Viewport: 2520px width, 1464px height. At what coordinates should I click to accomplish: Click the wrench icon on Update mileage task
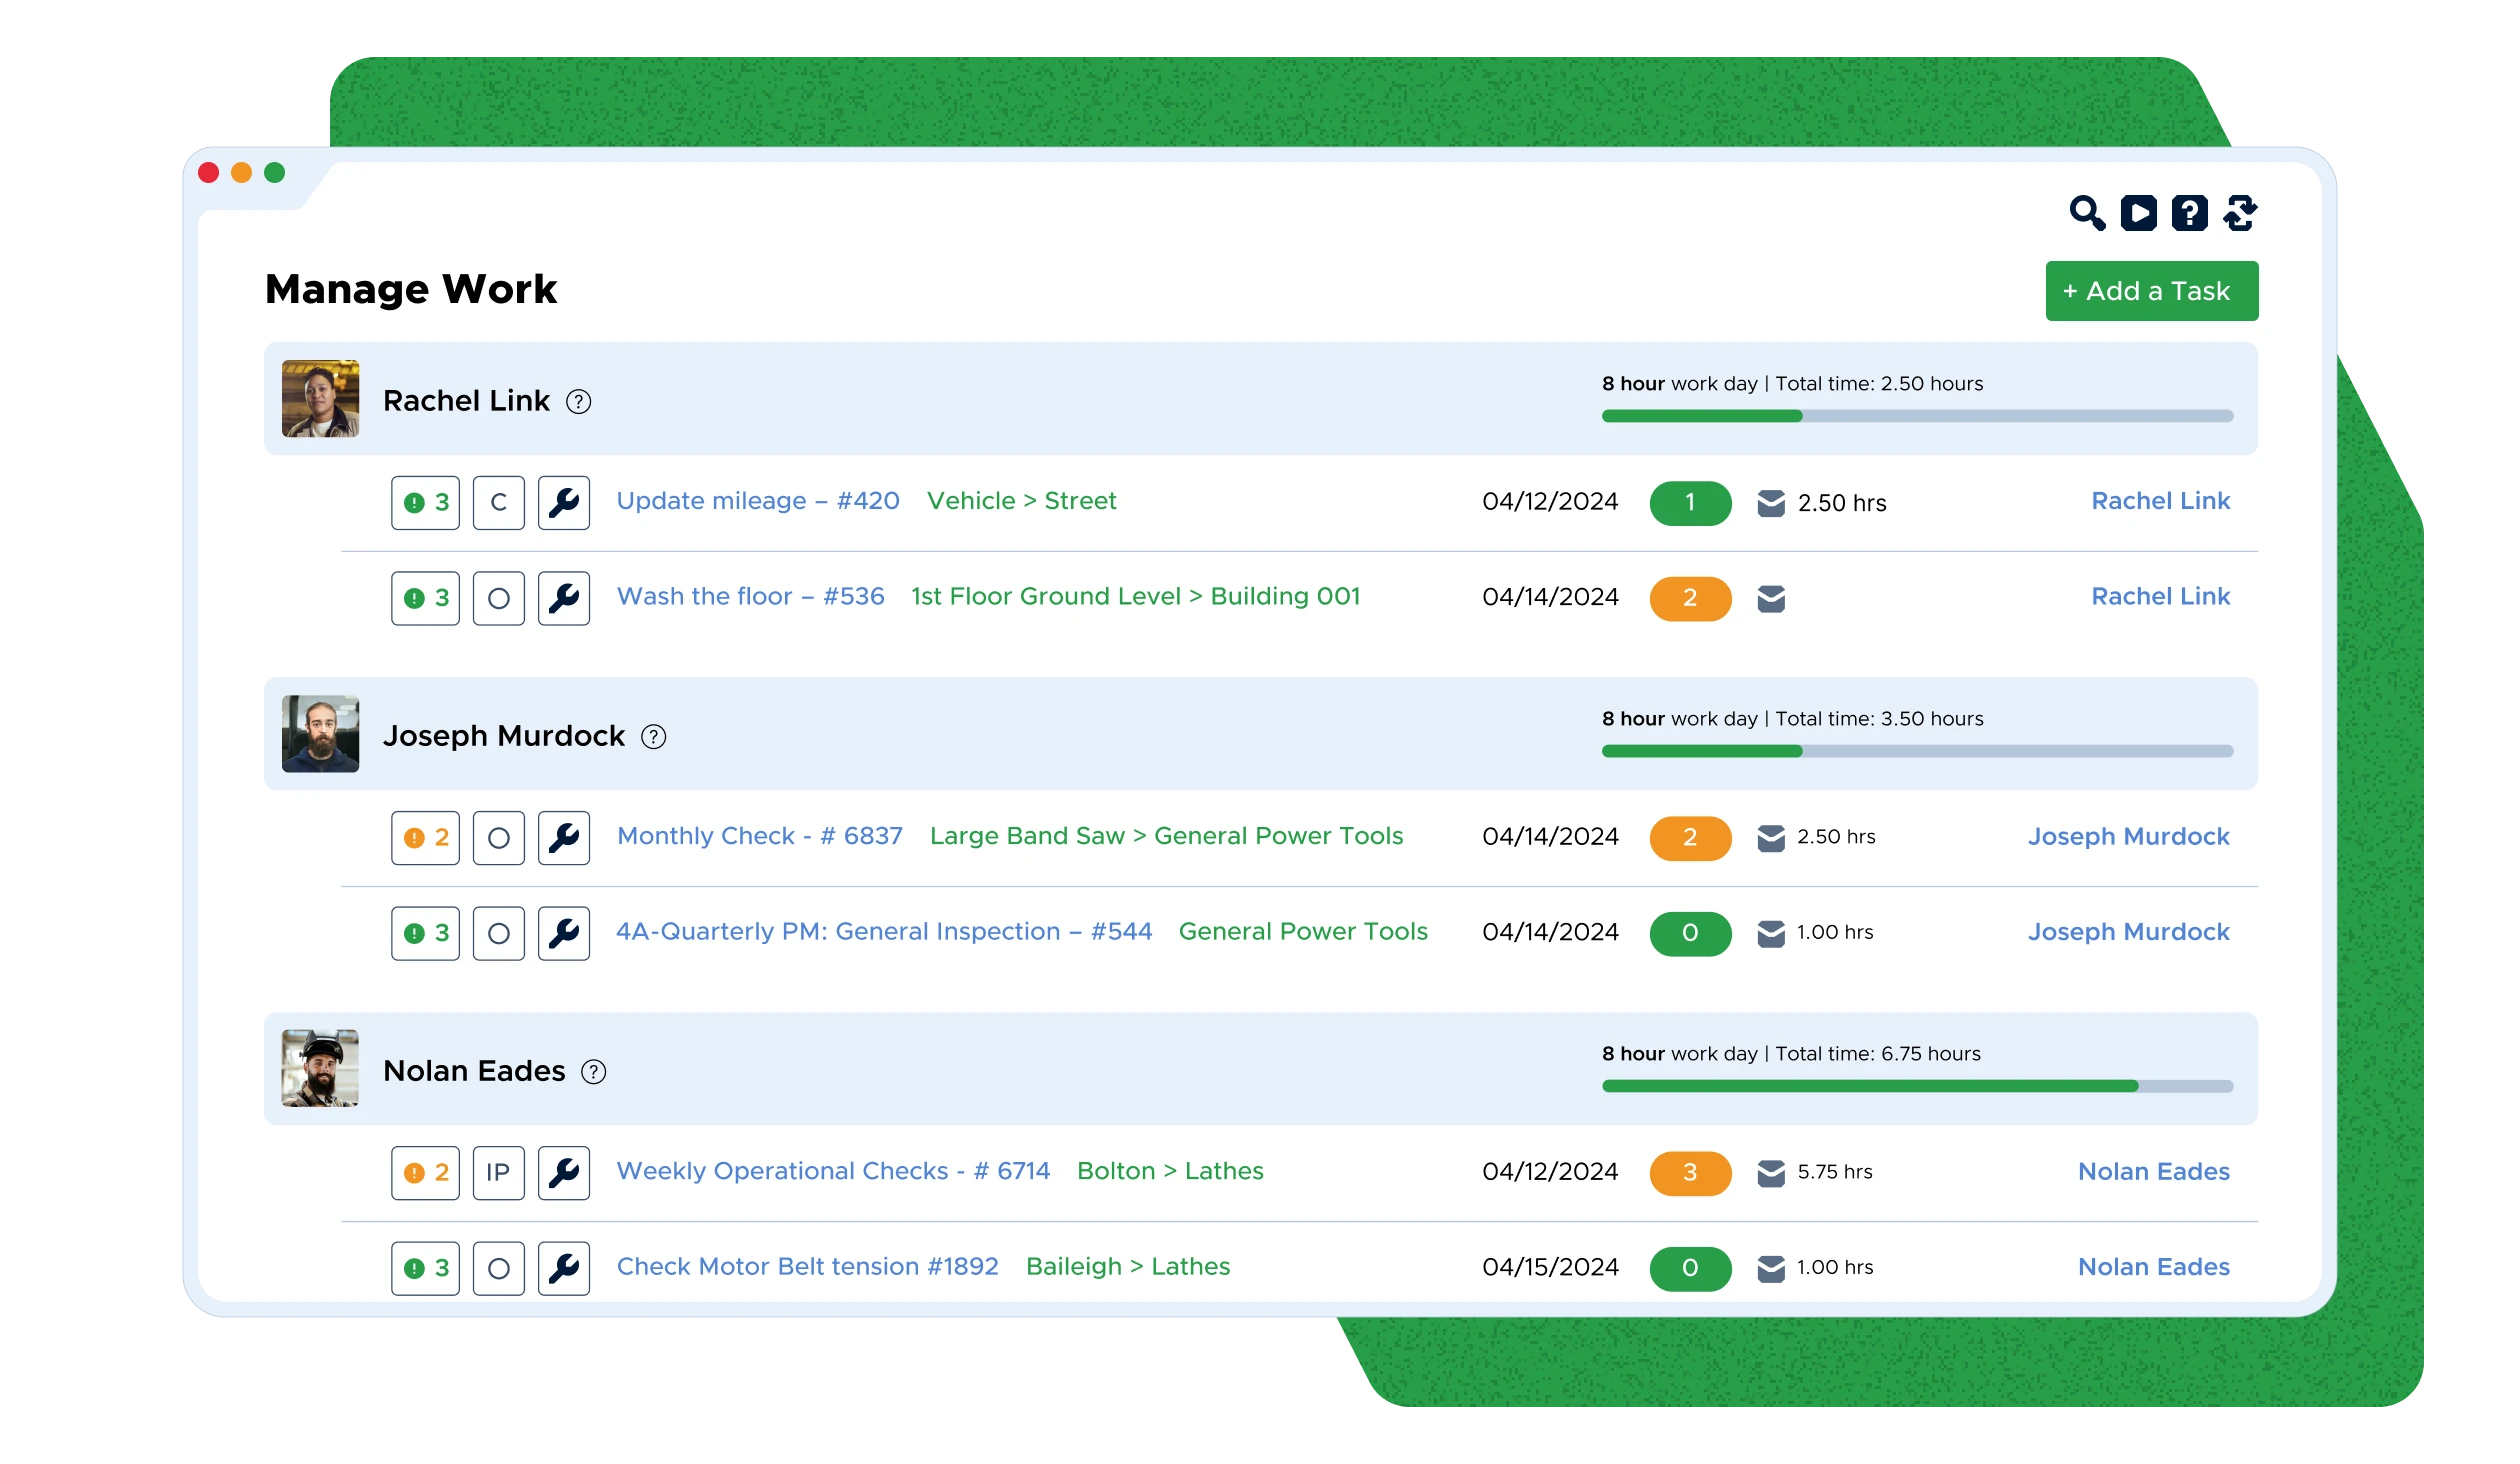[564, 503]
